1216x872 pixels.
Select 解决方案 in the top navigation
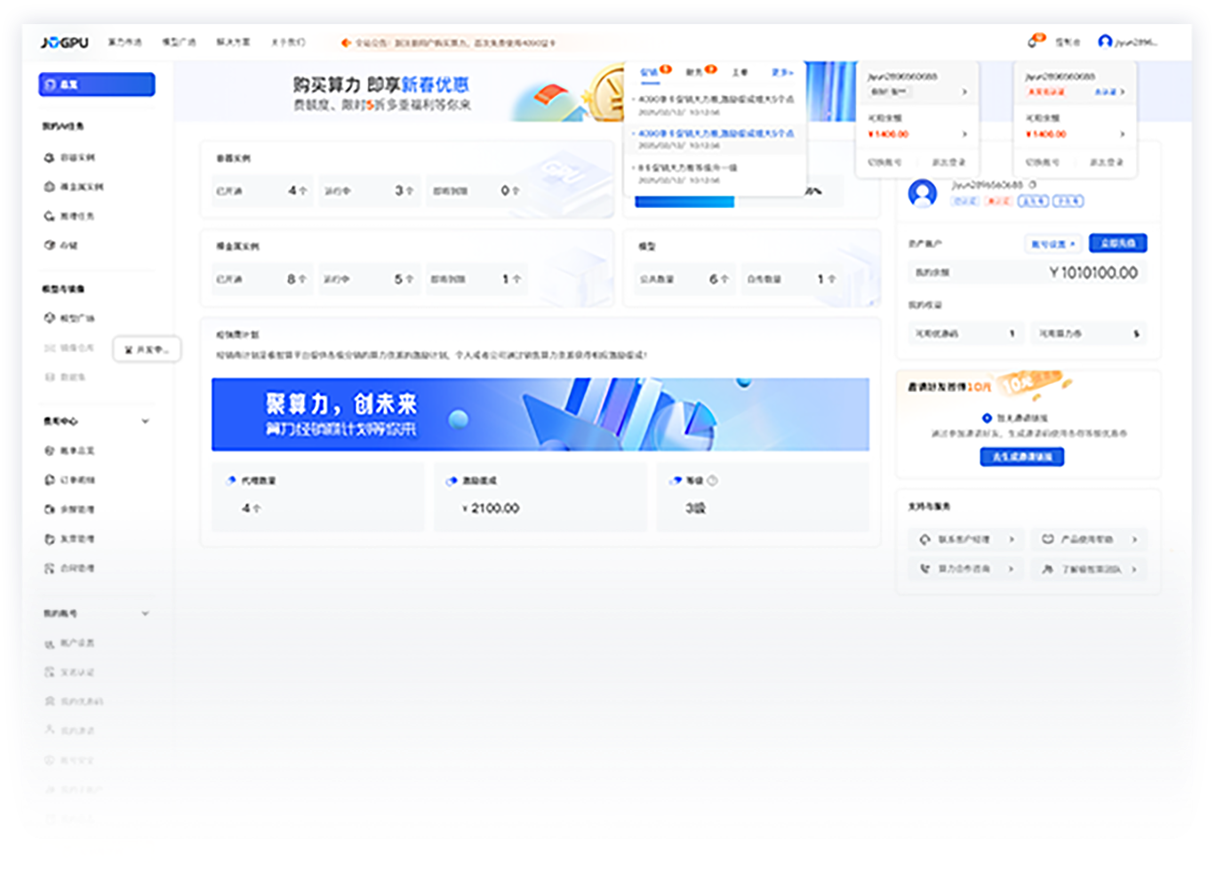tap(232, 43)
